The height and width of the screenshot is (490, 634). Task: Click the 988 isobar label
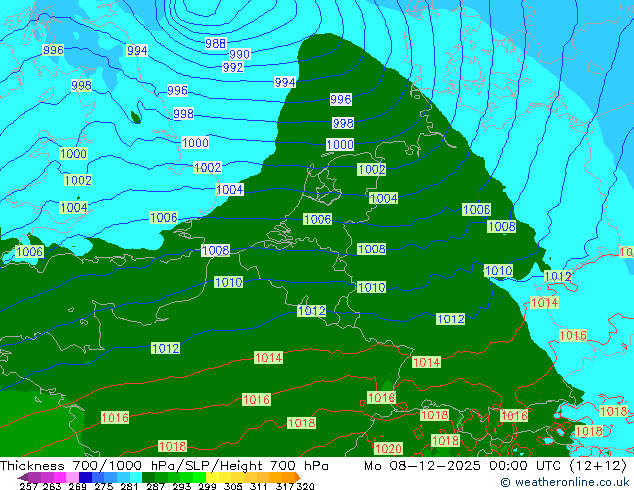[x=215, y=43]
